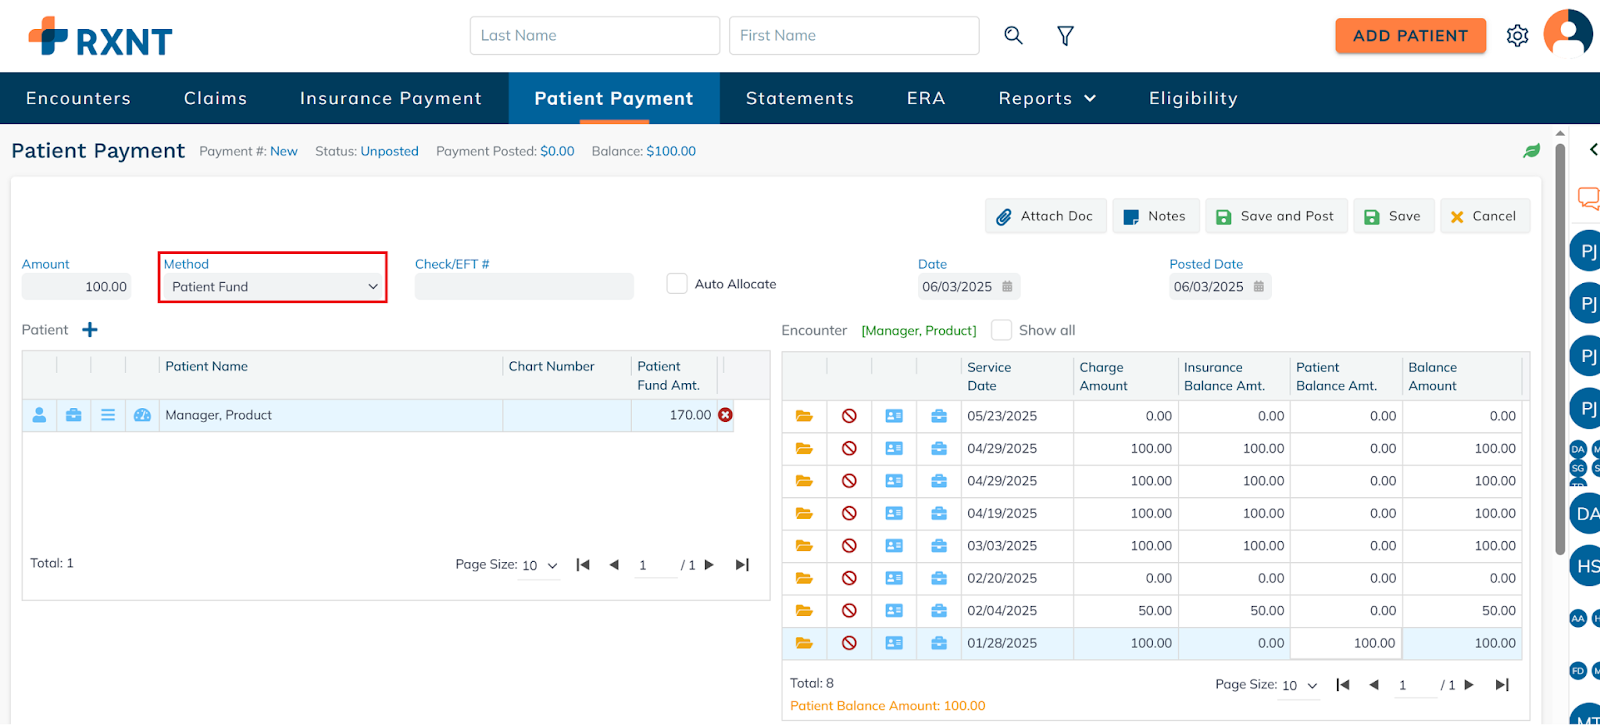Viewport: 1600px width, 727px height.
Task: Click the Save and Post button
Action: click(x=1275, y=216)
